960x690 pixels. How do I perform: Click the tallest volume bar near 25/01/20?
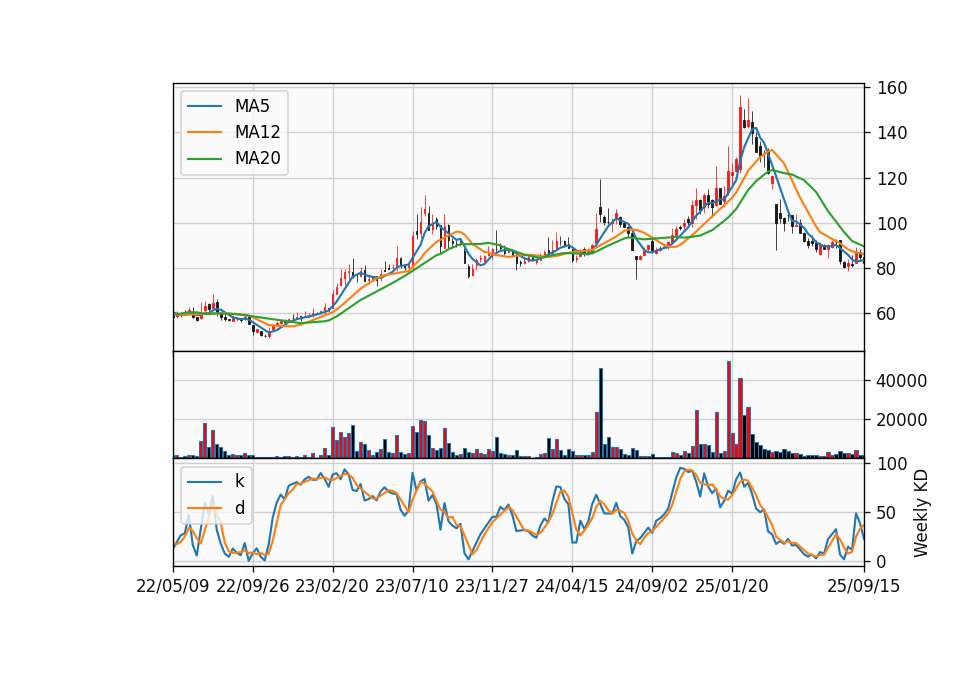click(729, 410)
